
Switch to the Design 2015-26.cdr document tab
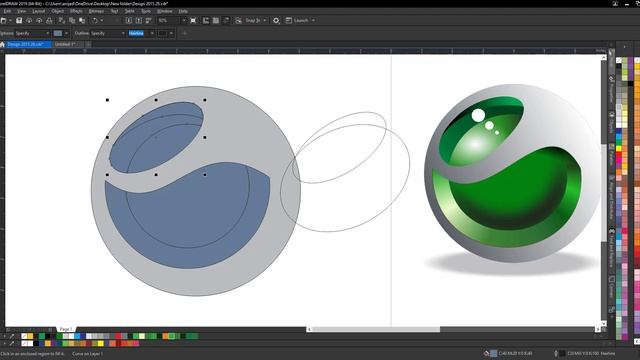click(29, 44)
